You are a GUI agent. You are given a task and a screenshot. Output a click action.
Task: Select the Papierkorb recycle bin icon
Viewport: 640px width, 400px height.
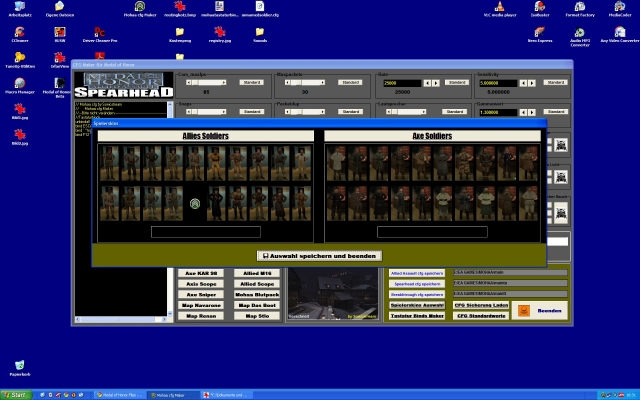(20, 367)
